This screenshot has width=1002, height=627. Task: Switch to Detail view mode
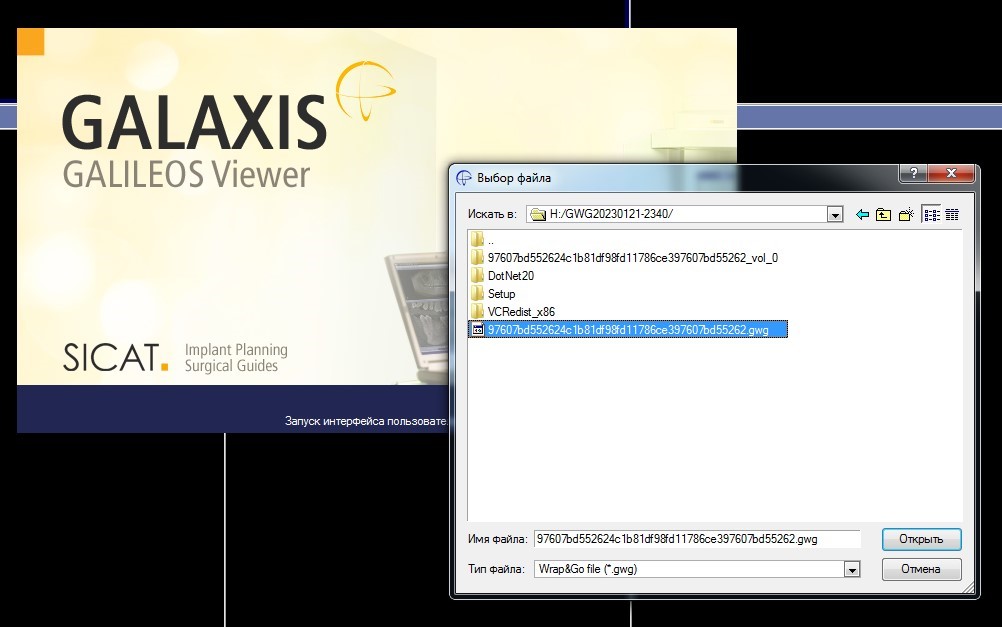952,215
